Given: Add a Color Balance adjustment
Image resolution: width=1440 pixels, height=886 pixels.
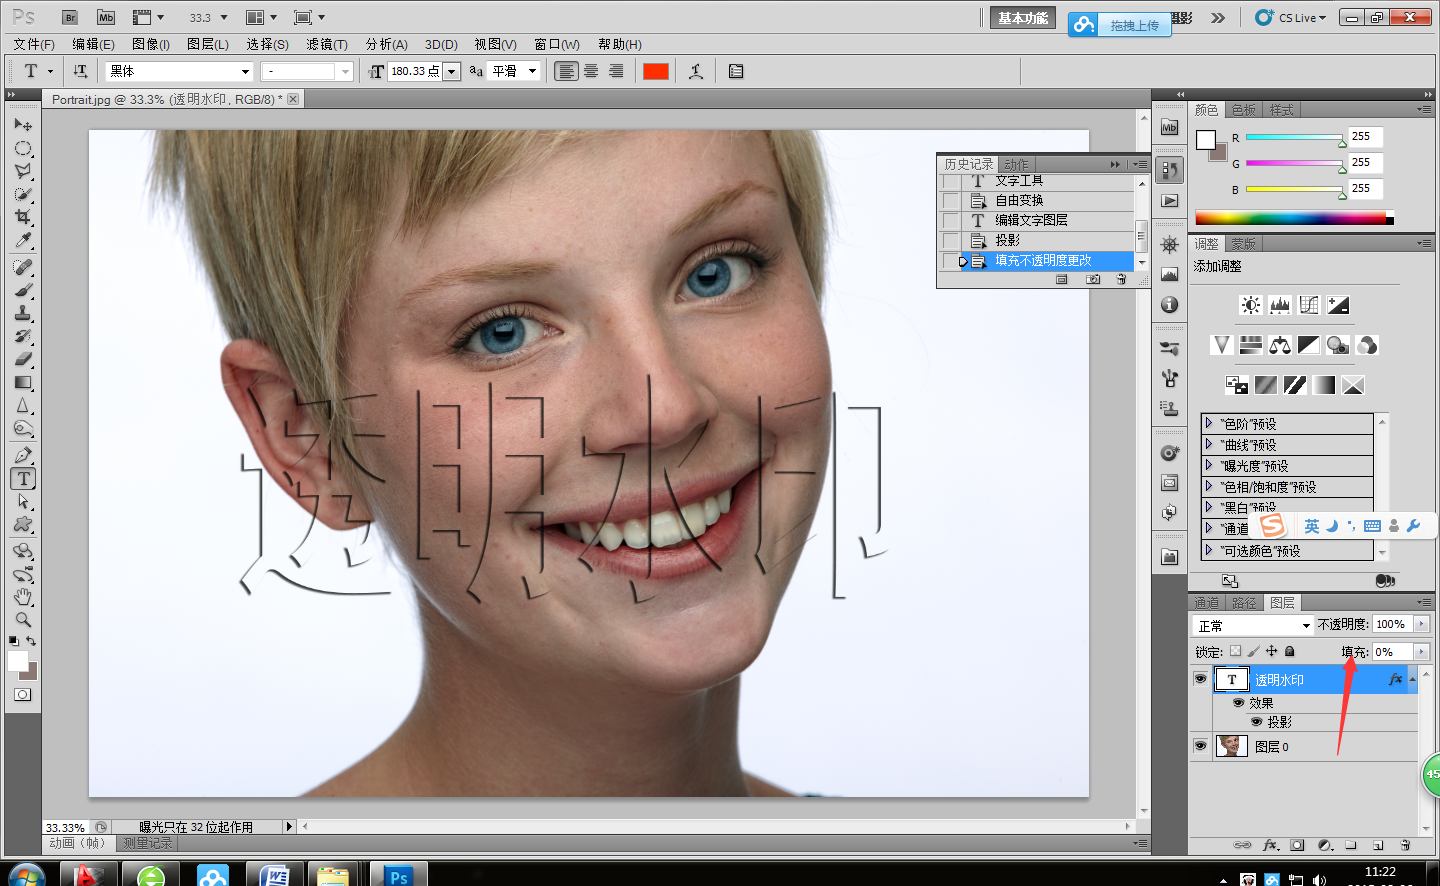Looking at the screenshot, I should tap(1280, 345).
